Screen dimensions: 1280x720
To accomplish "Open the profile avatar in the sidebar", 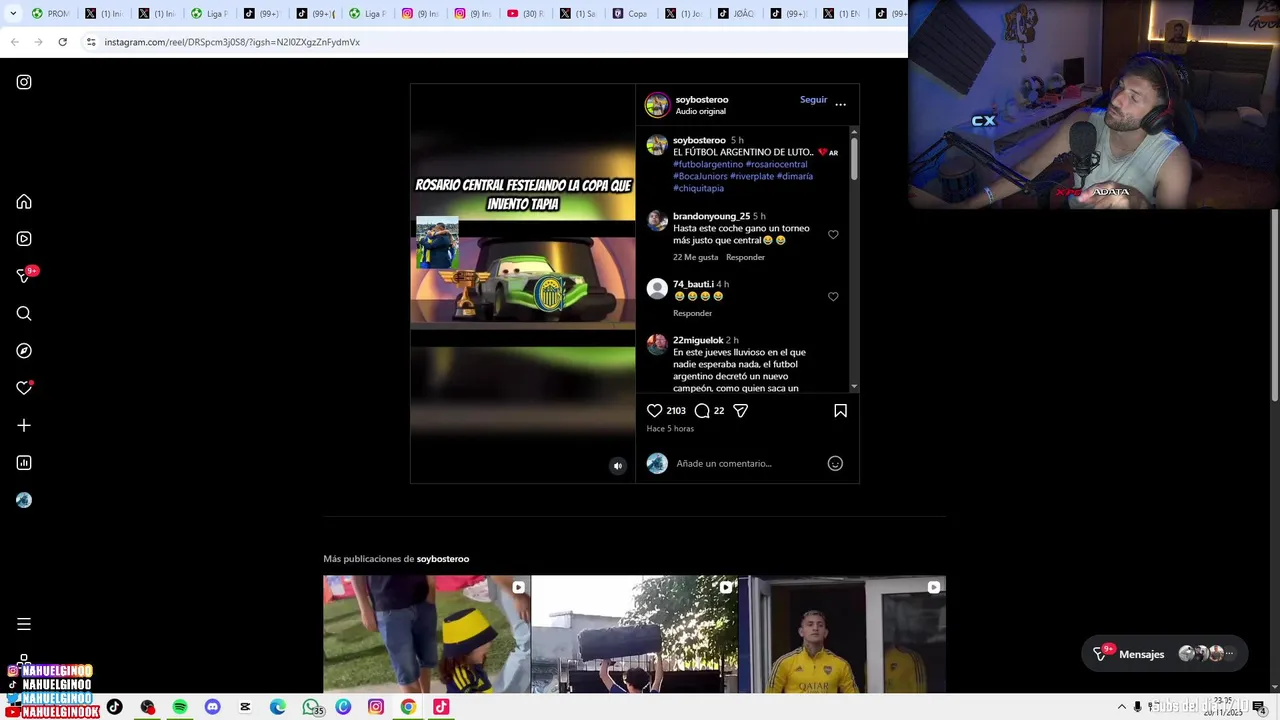I will tap(24, 500).
